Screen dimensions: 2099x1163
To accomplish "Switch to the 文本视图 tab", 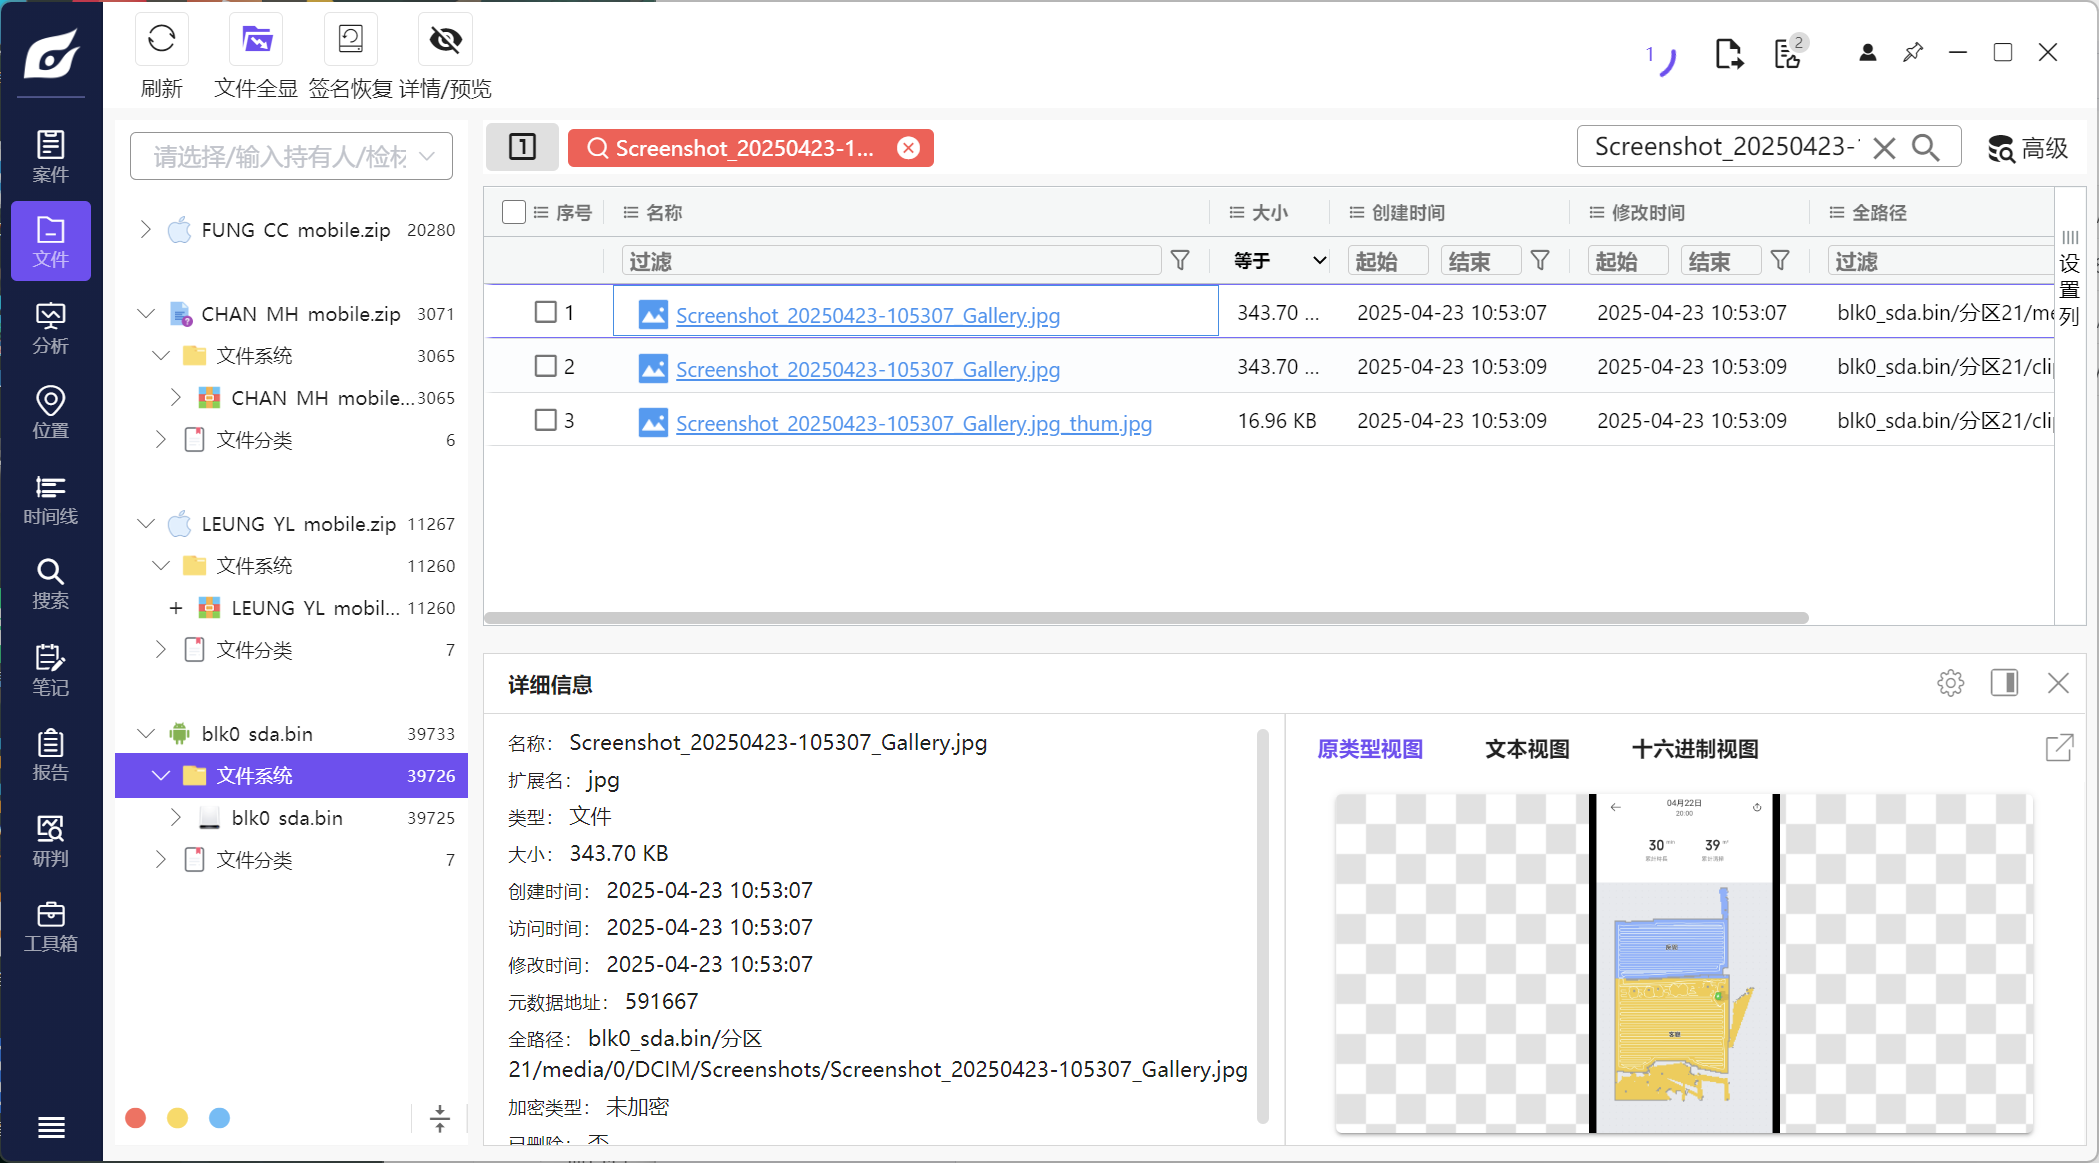I will click(1526, 749).
